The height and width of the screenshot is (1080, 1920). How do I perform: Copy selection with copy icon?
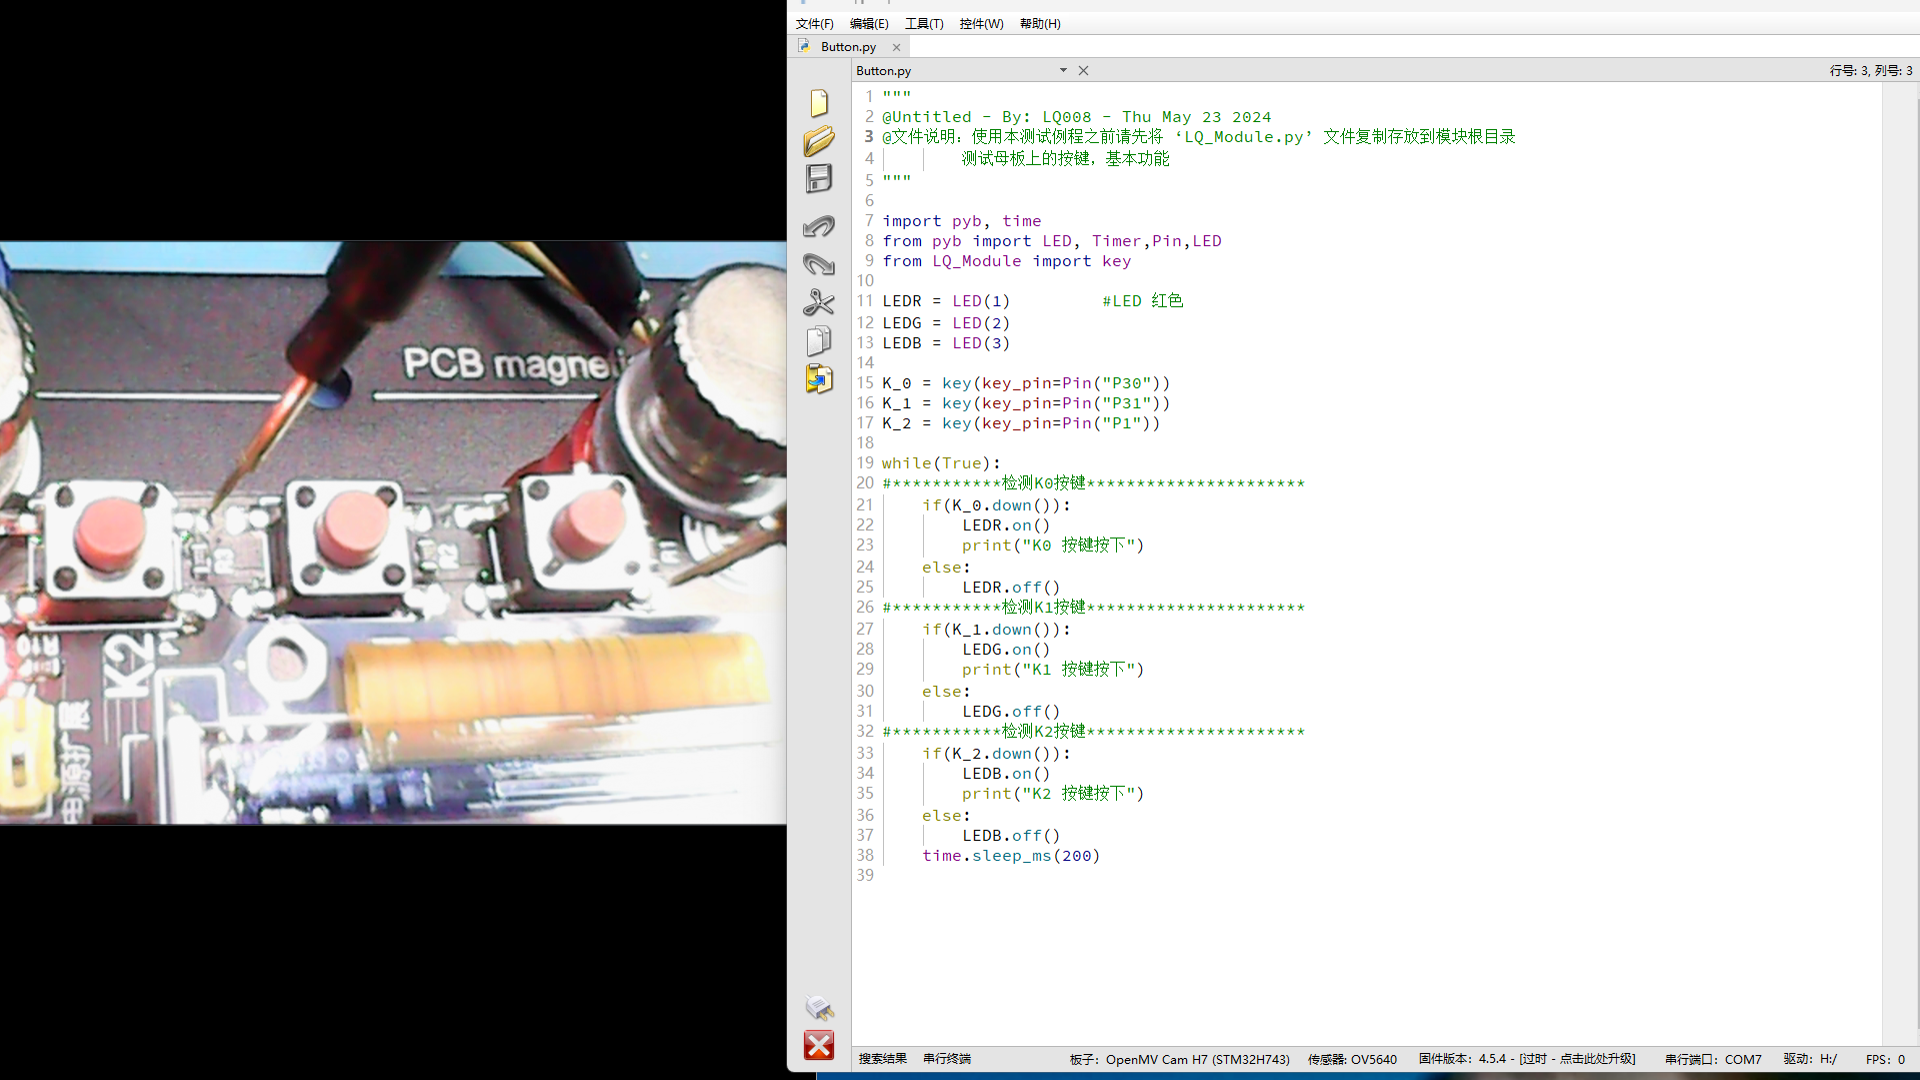819,341
